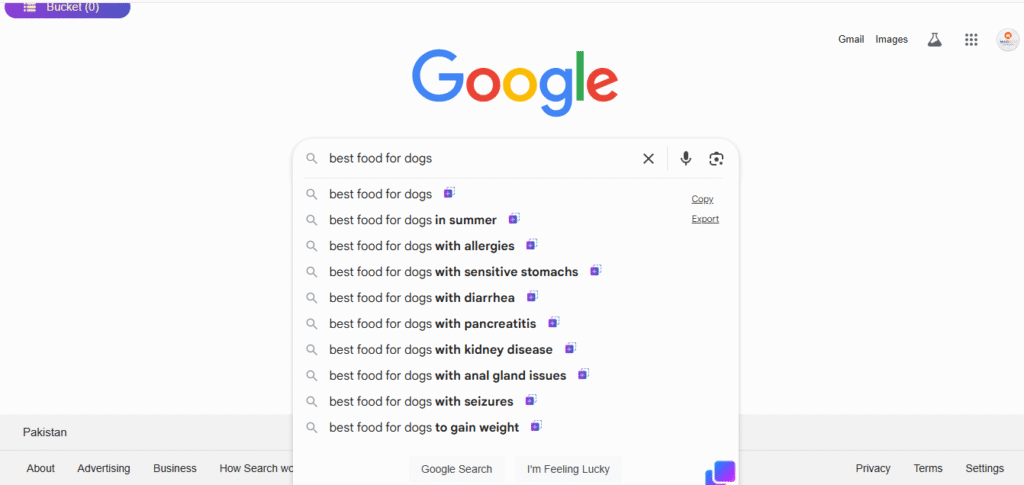Choose "best food for dogs with seizures" suggestion
Viewport: 1024px width, 485px height.
(x=421, y=402)
